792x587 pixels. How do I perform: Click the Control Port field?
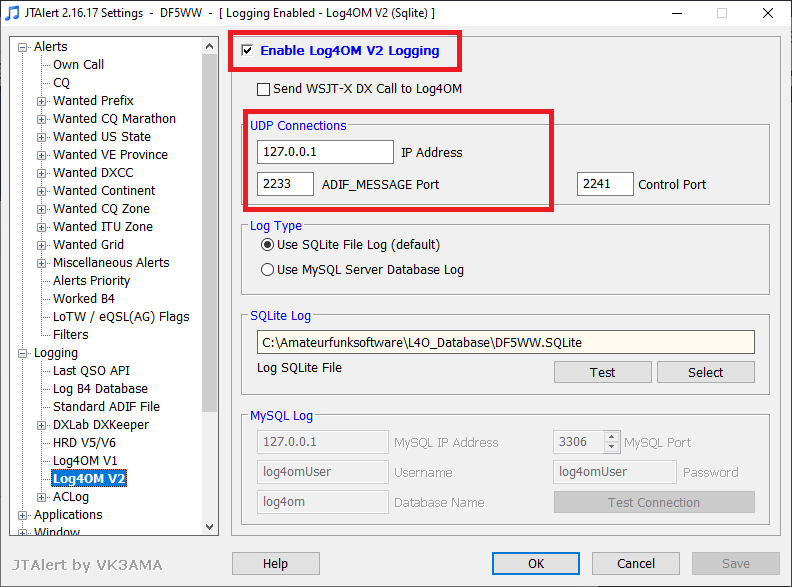click(x=605, y=184)
